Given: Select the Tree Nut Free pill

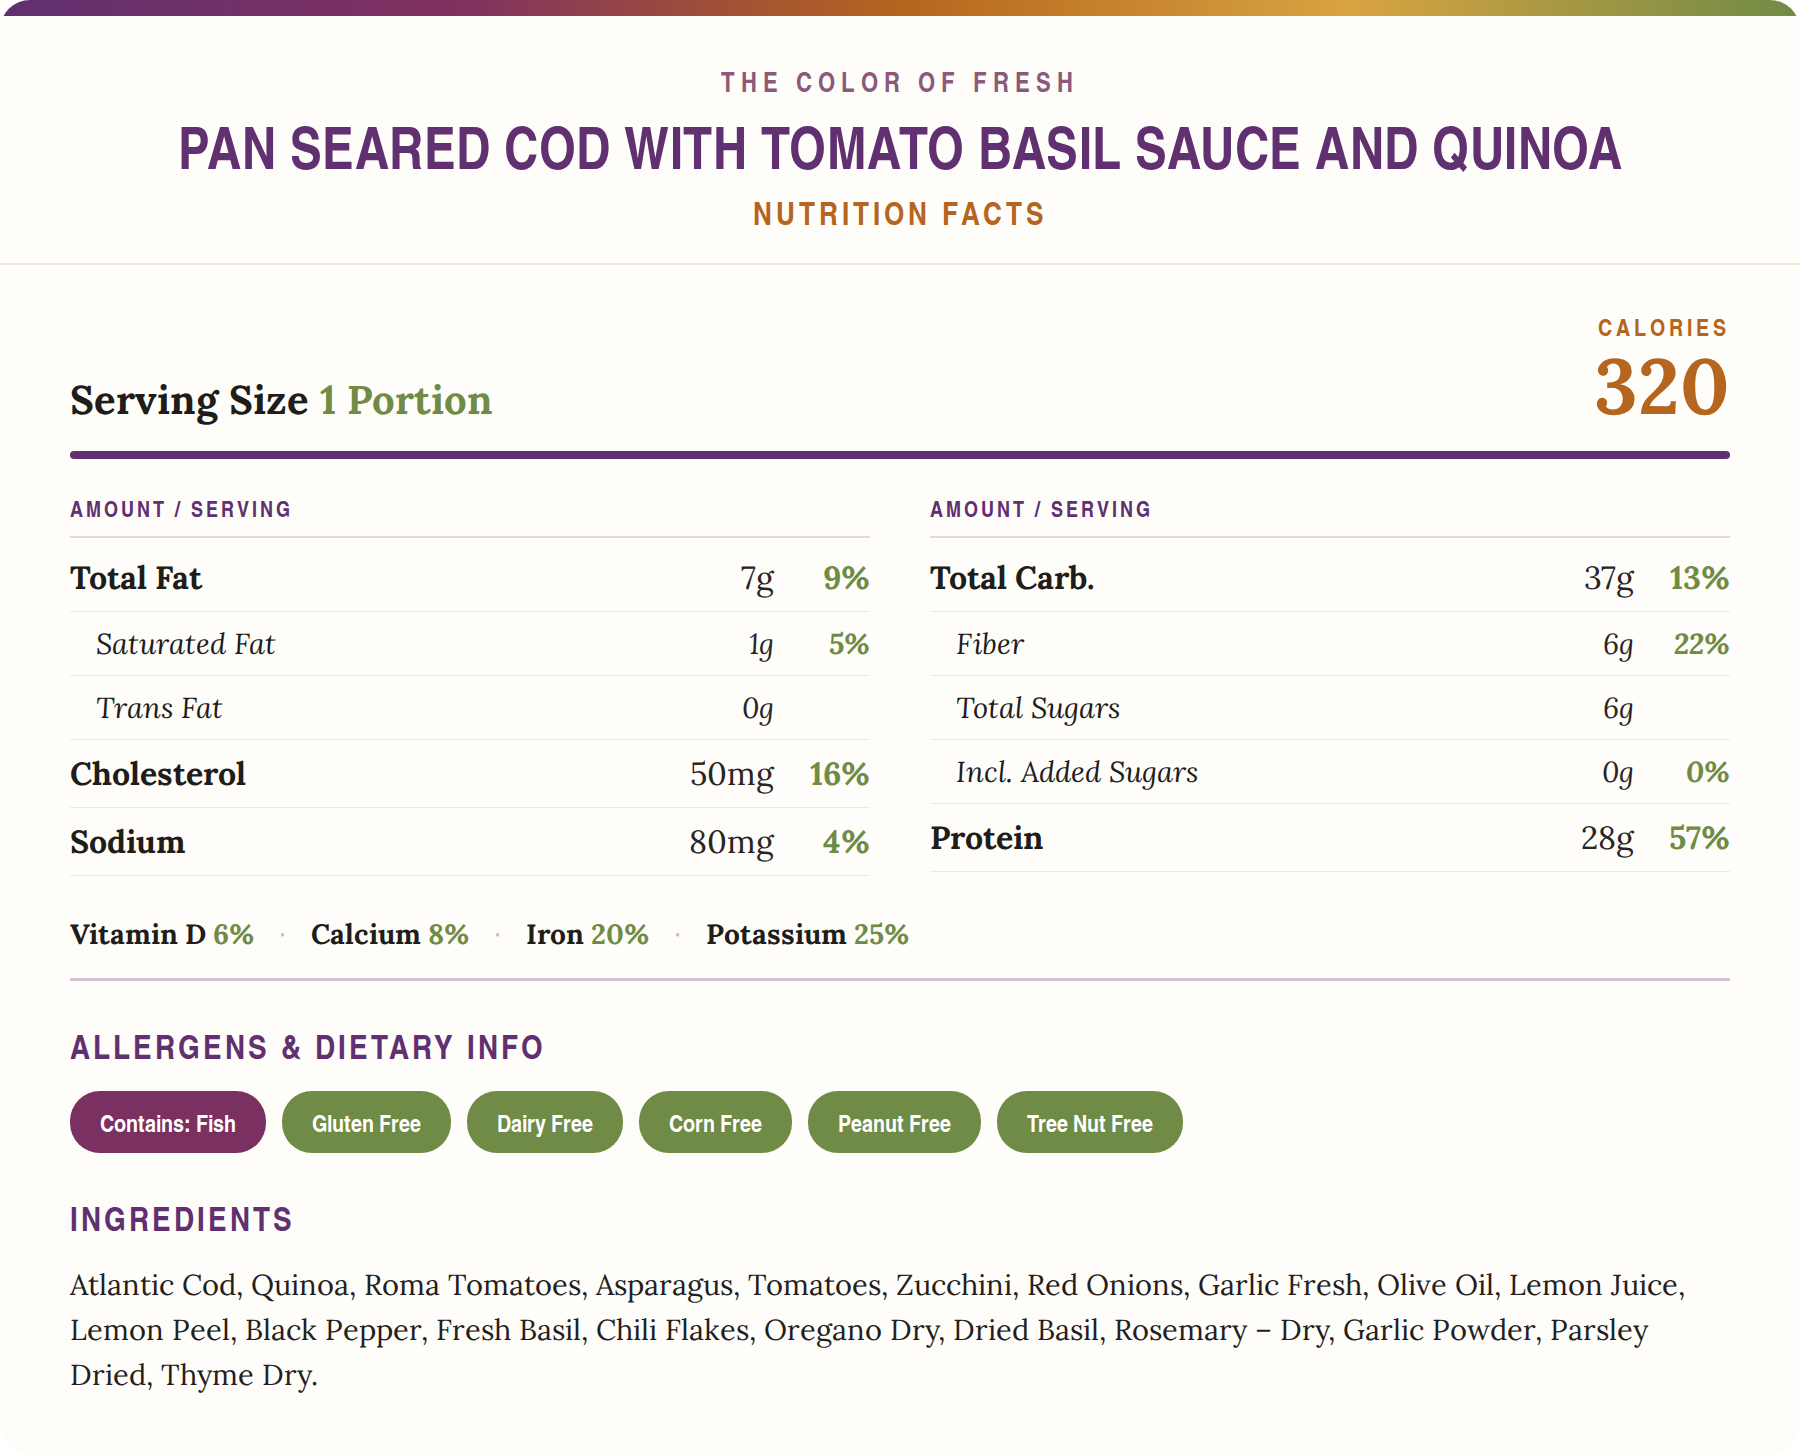Looking at the screenshot, I should (1090, 1122).
